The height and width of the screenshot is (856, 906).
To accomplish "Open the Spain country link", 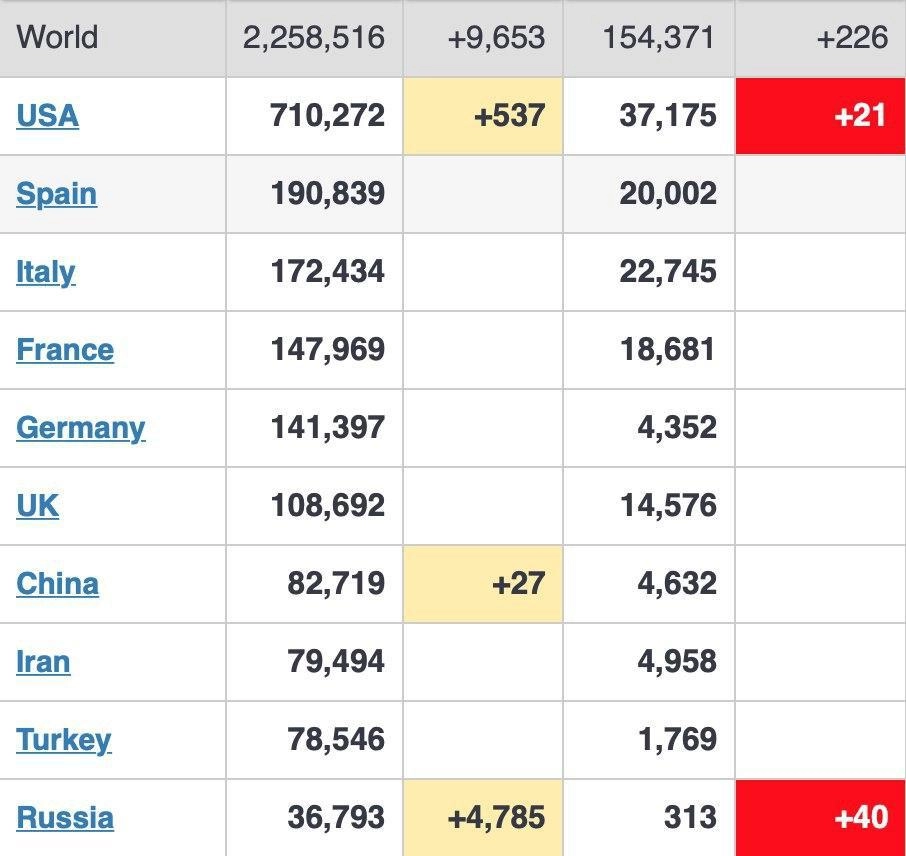I will (56, 194).
